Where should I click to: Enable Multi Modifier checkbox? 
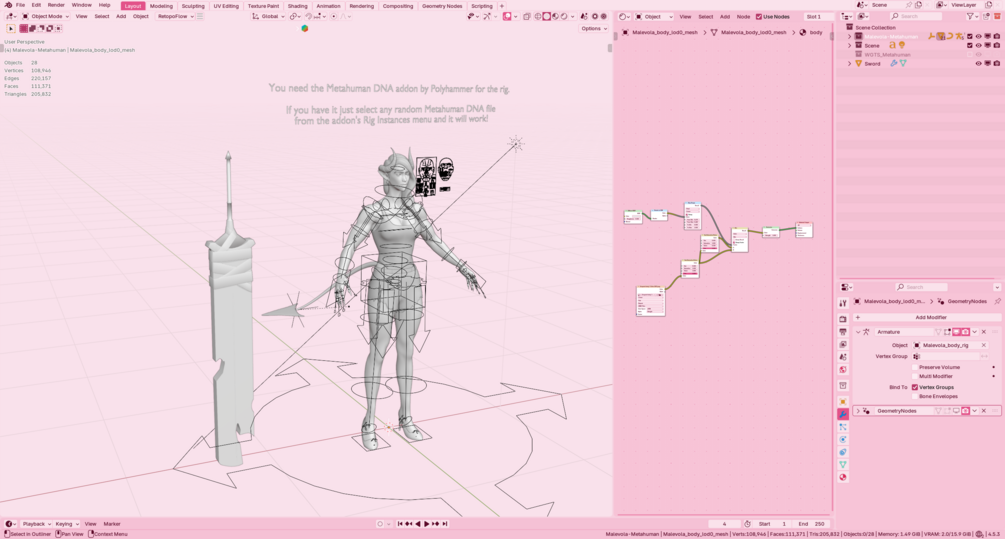pos(915,376)
